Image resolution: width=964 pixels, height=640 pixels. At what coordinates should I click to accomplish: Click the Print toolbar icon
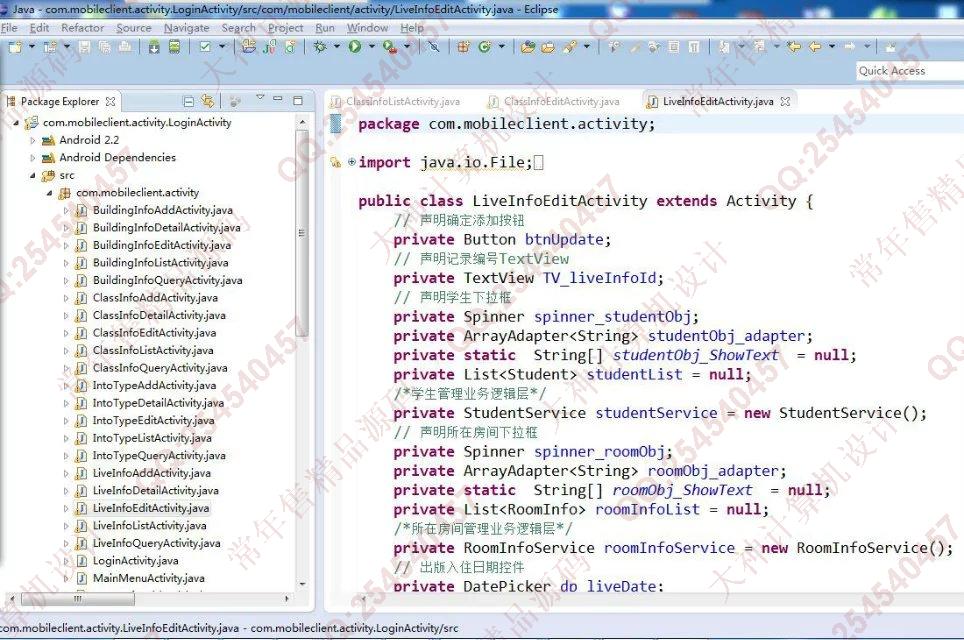tap(125, 47)
